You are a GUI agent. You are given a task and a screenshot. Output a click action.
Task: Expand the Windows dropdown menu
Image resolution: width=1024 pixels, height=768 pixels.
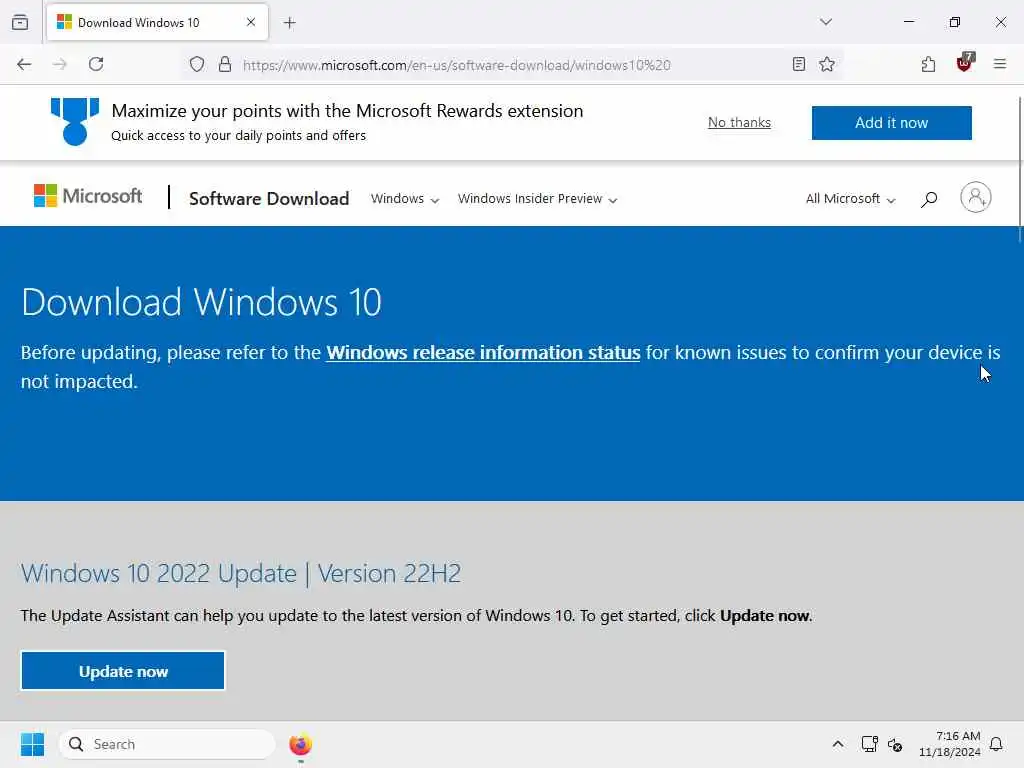(405, 199)
